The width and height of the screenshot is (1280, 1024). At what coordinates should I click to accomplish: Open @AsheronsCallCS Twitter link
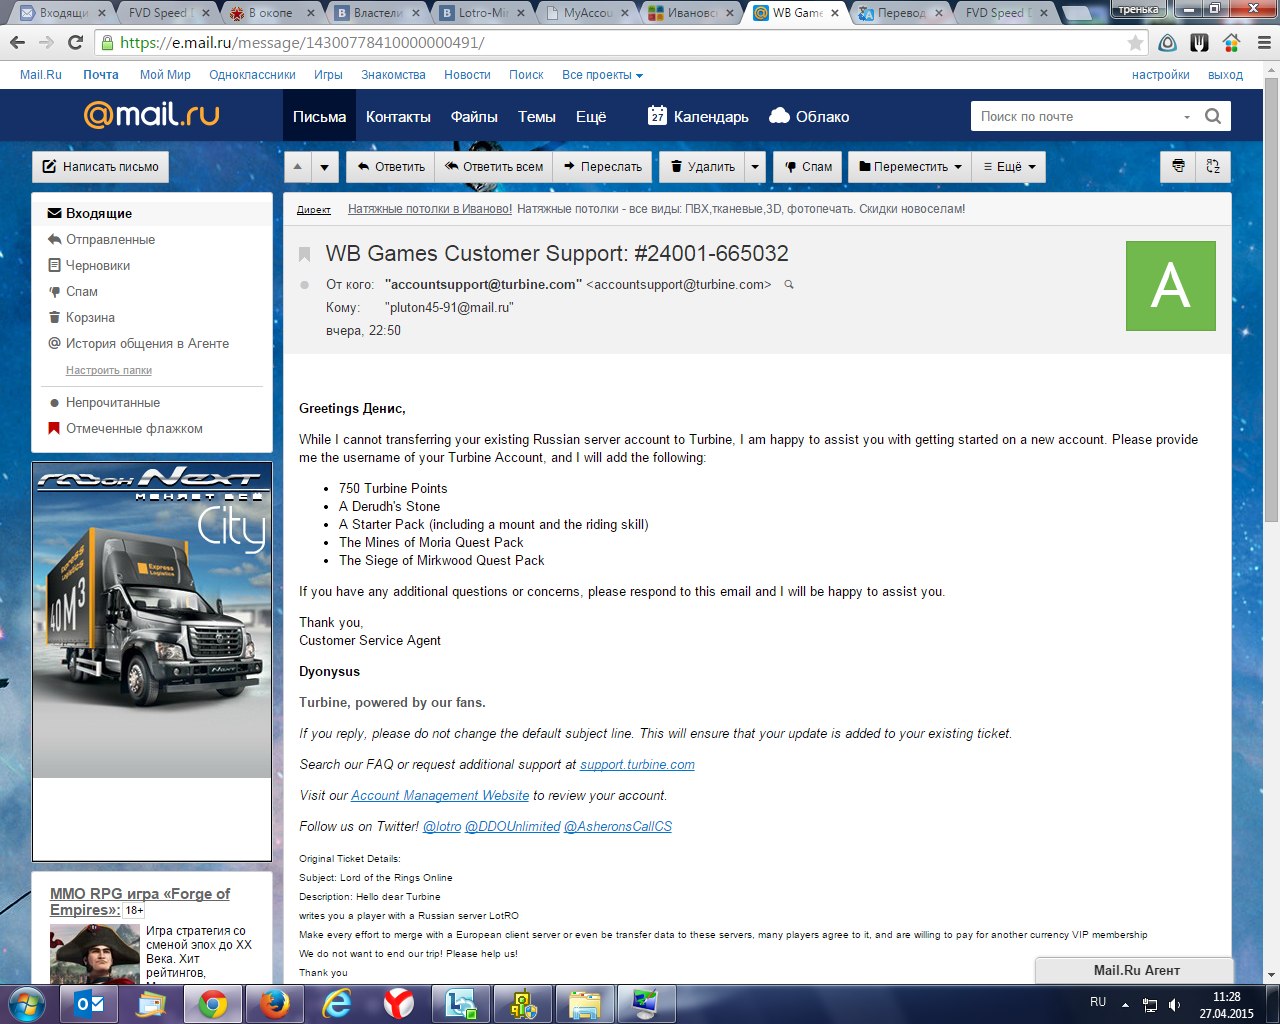(x=618, y=826)
